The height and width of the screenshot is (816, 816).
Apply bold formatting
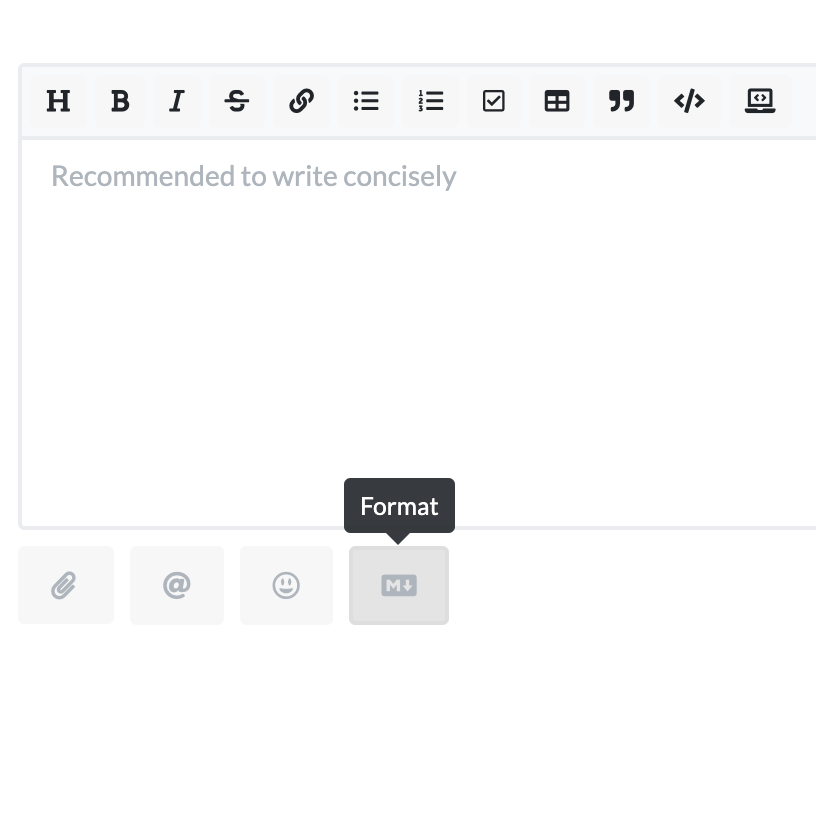click(x=120, y=101)
